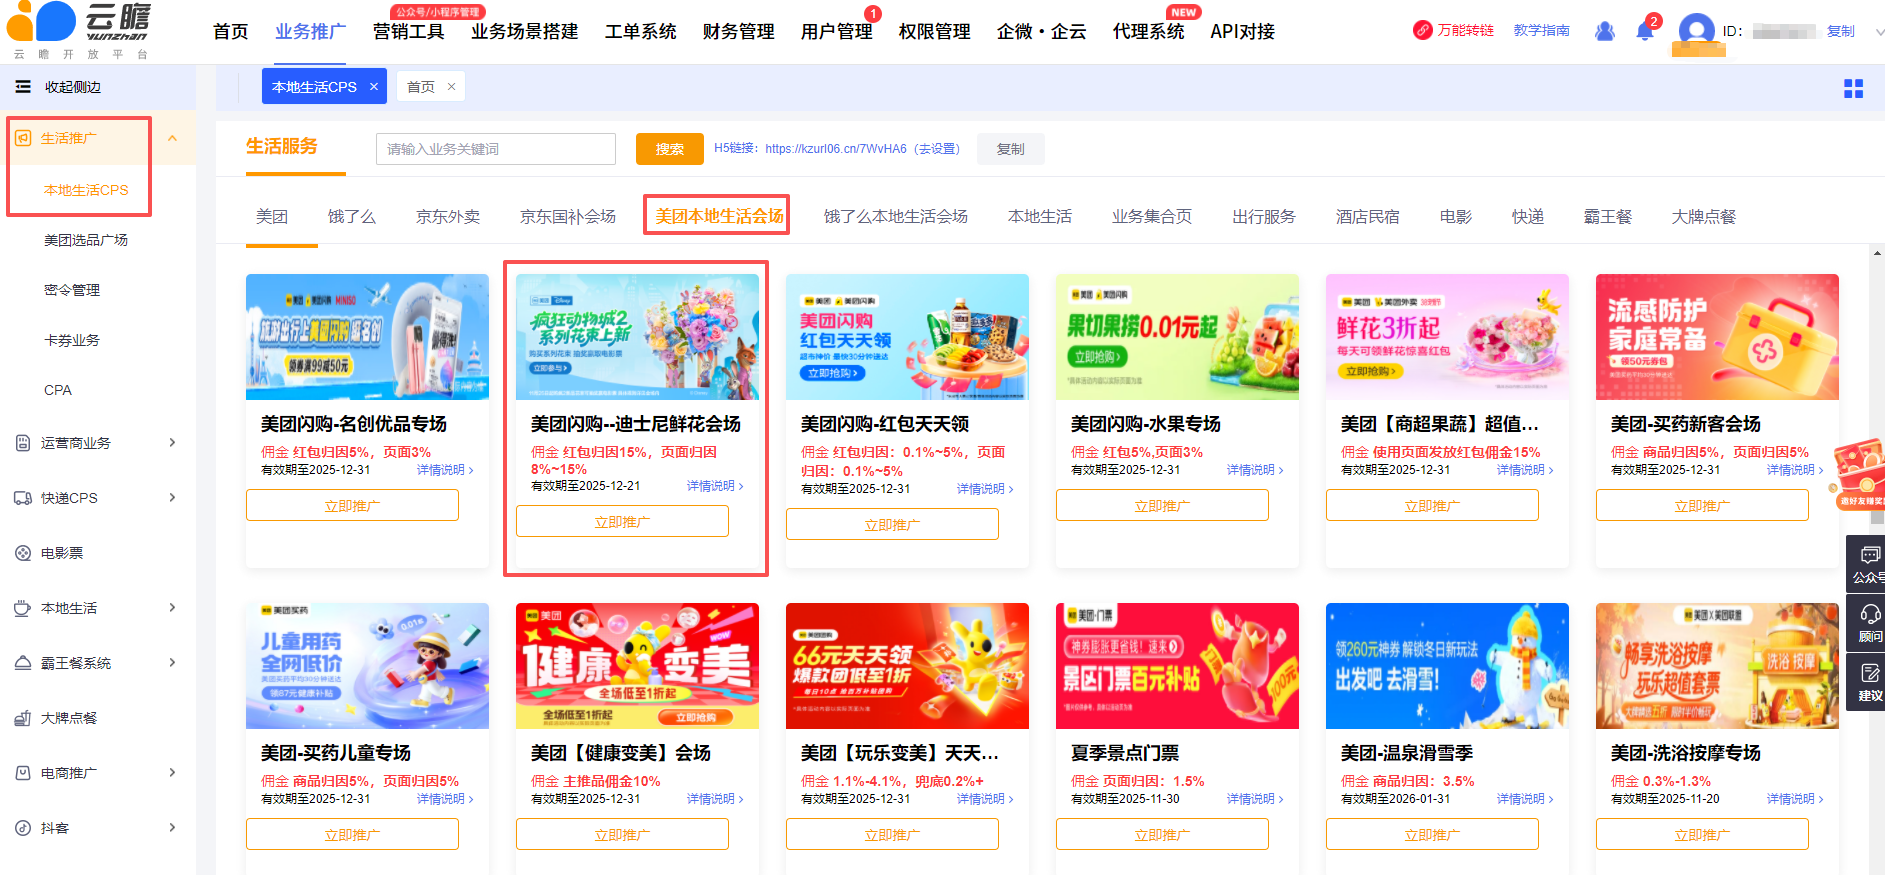The height and width of the screenshot is (875, 1885).
Task: Click 立即推广 under 美团闪购-水果专场
Action: [1161, 506]
